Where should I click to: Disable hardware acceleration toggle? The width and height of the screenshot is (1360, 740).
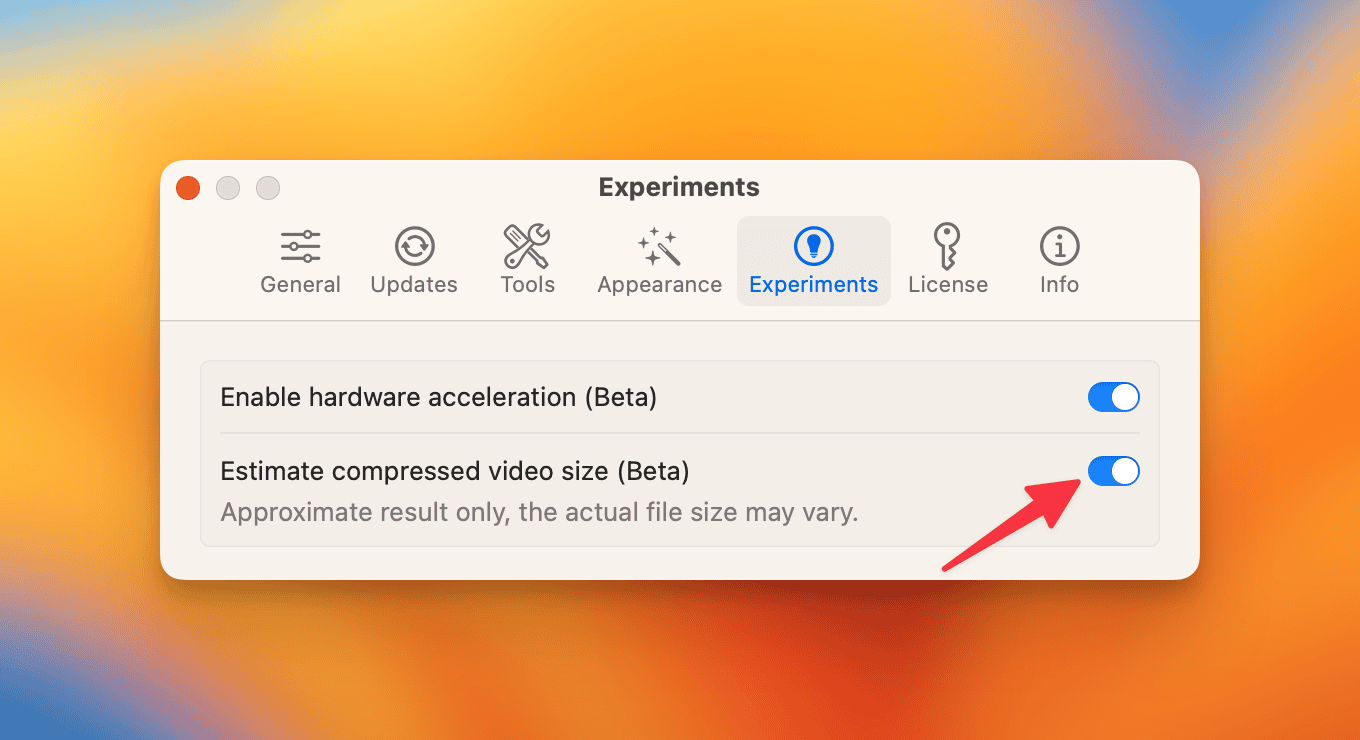(1113, 397)
